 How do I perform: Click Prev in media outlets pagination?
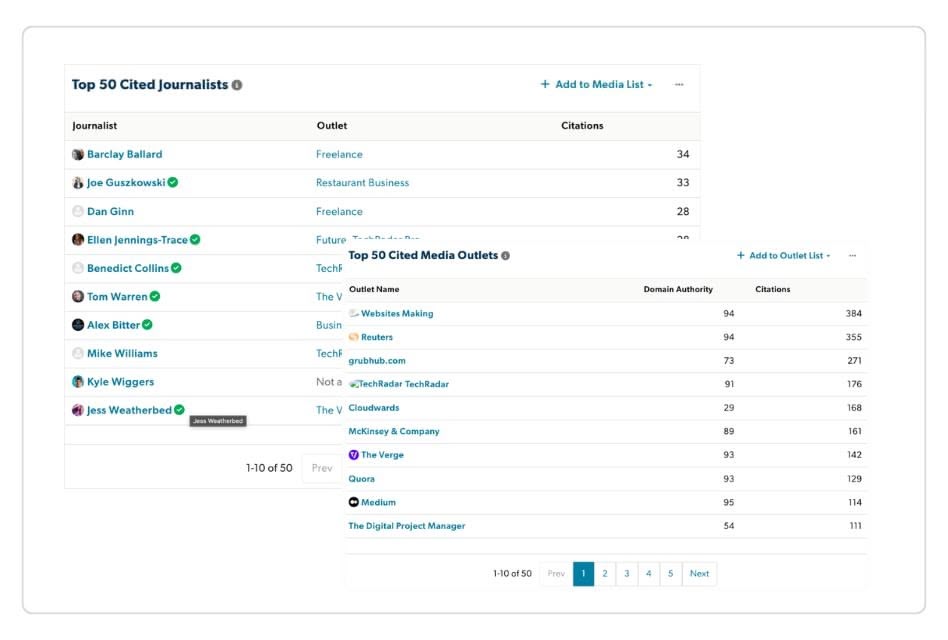(556, 574)
